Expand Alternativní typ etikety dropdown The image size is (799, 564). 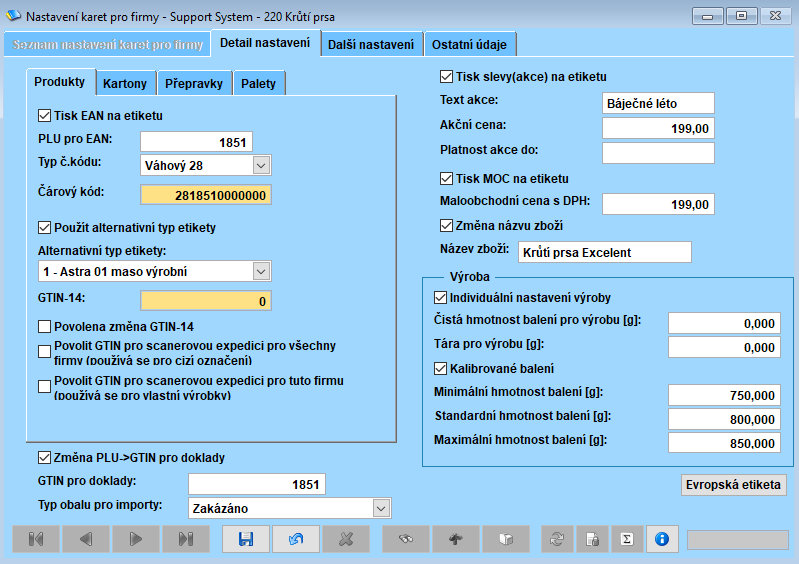pyautogui.click(x=261, y=272)
